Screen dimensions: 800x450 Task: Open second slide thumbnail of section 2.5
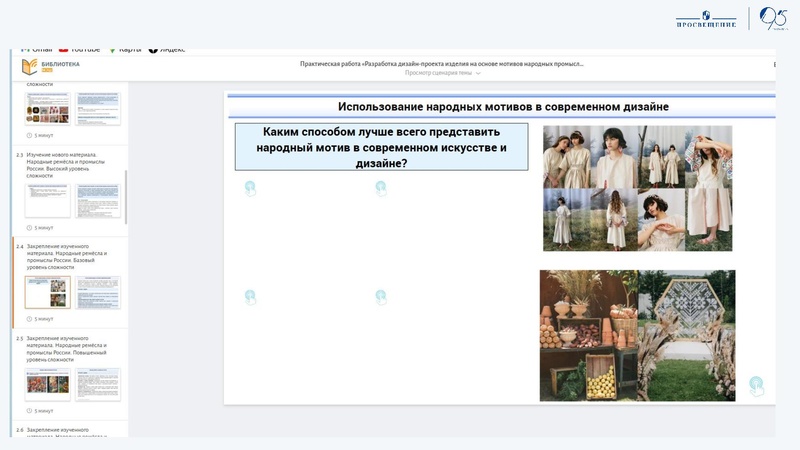click(97, 384)
